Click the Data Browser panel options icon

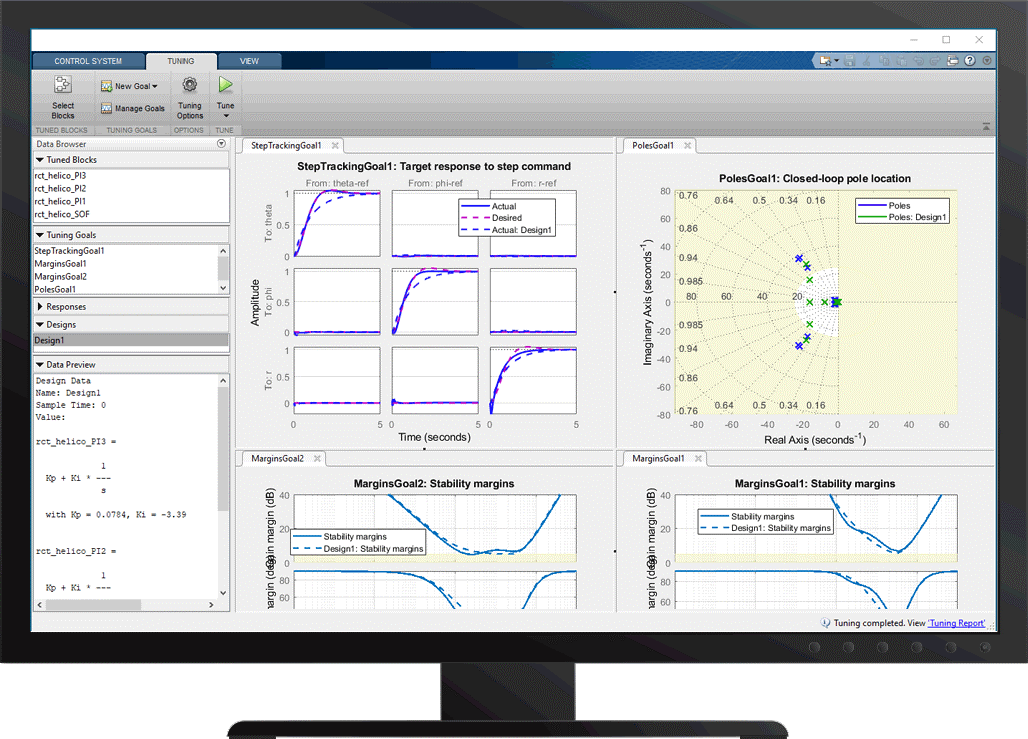(222, 144)
